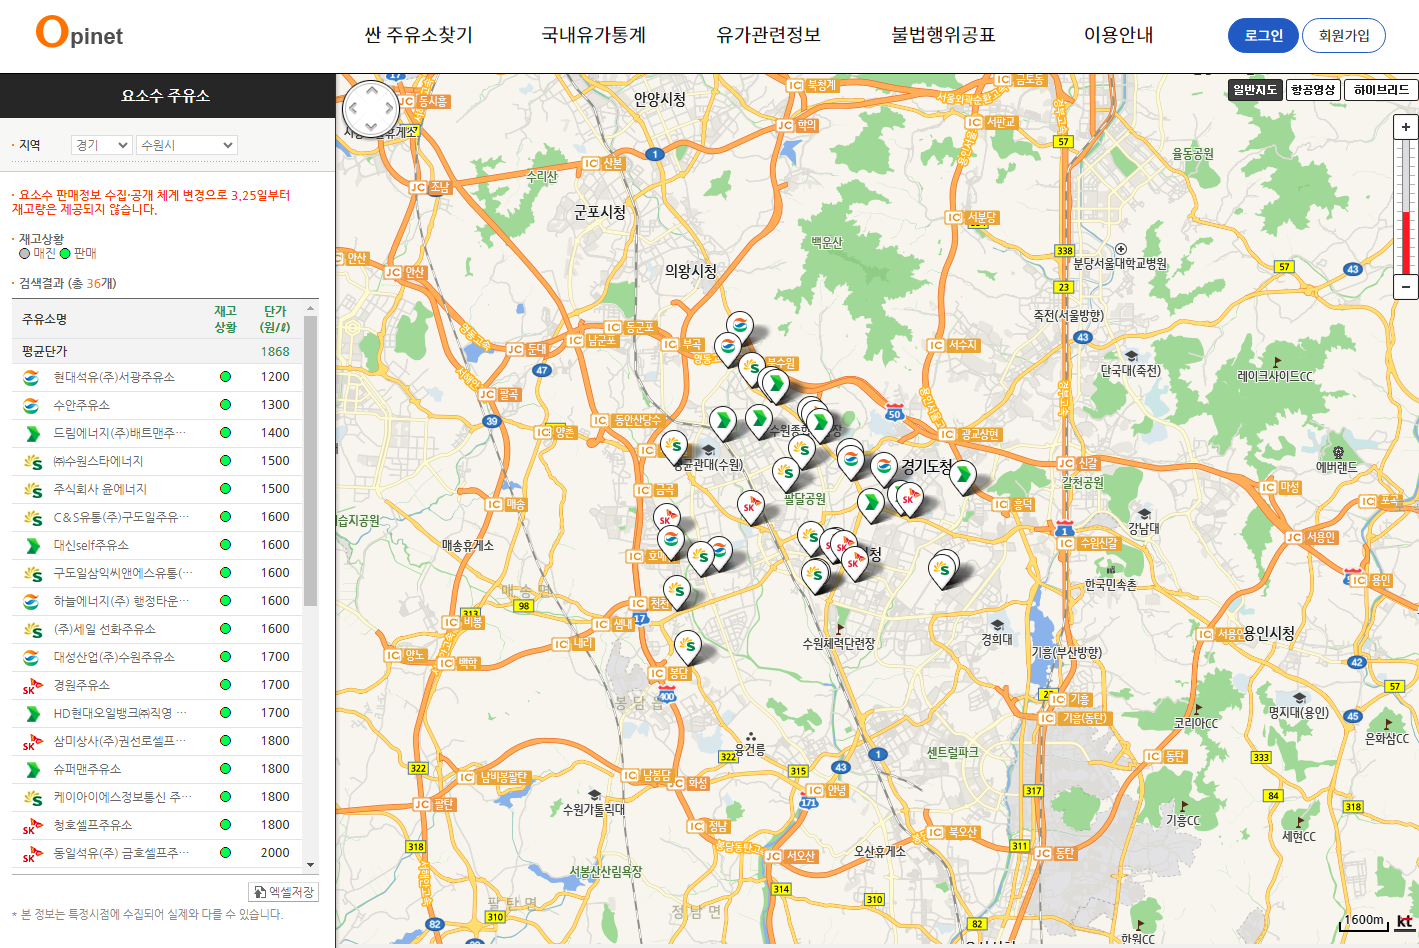Click SK icon next to 동일석유(주) 금호셀프주

coord(33,854)
